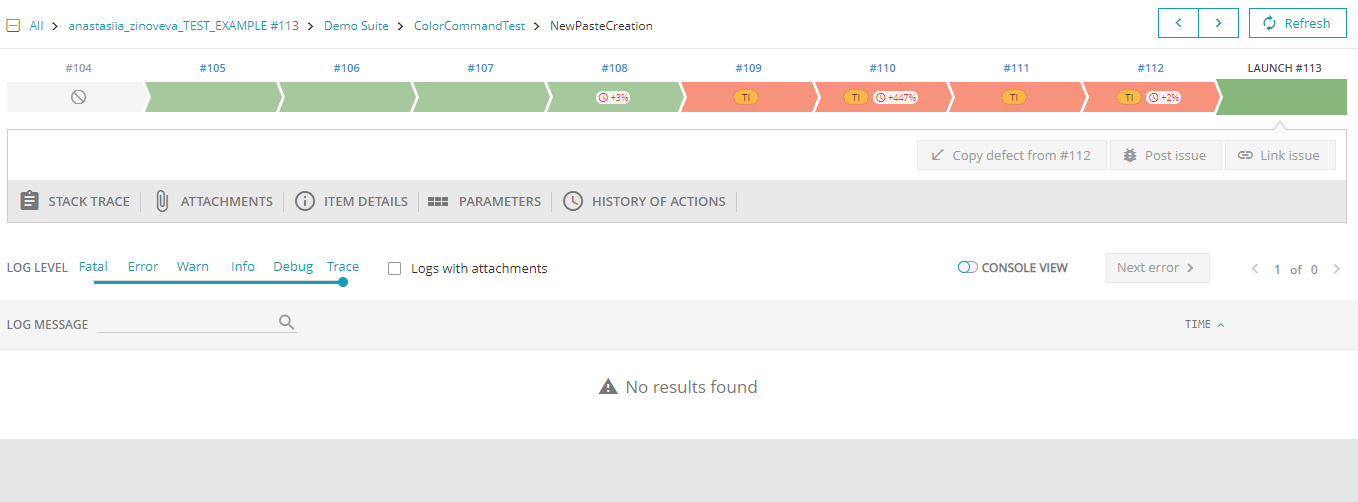Set log level to Fatal
Viewport: 1358px width, 502px height.
pos(93,267)
